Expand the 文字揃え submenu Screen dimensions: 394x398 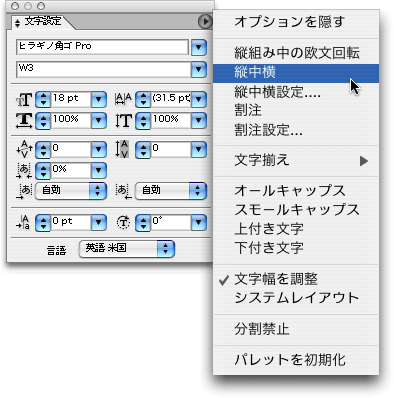pos(296,161)
